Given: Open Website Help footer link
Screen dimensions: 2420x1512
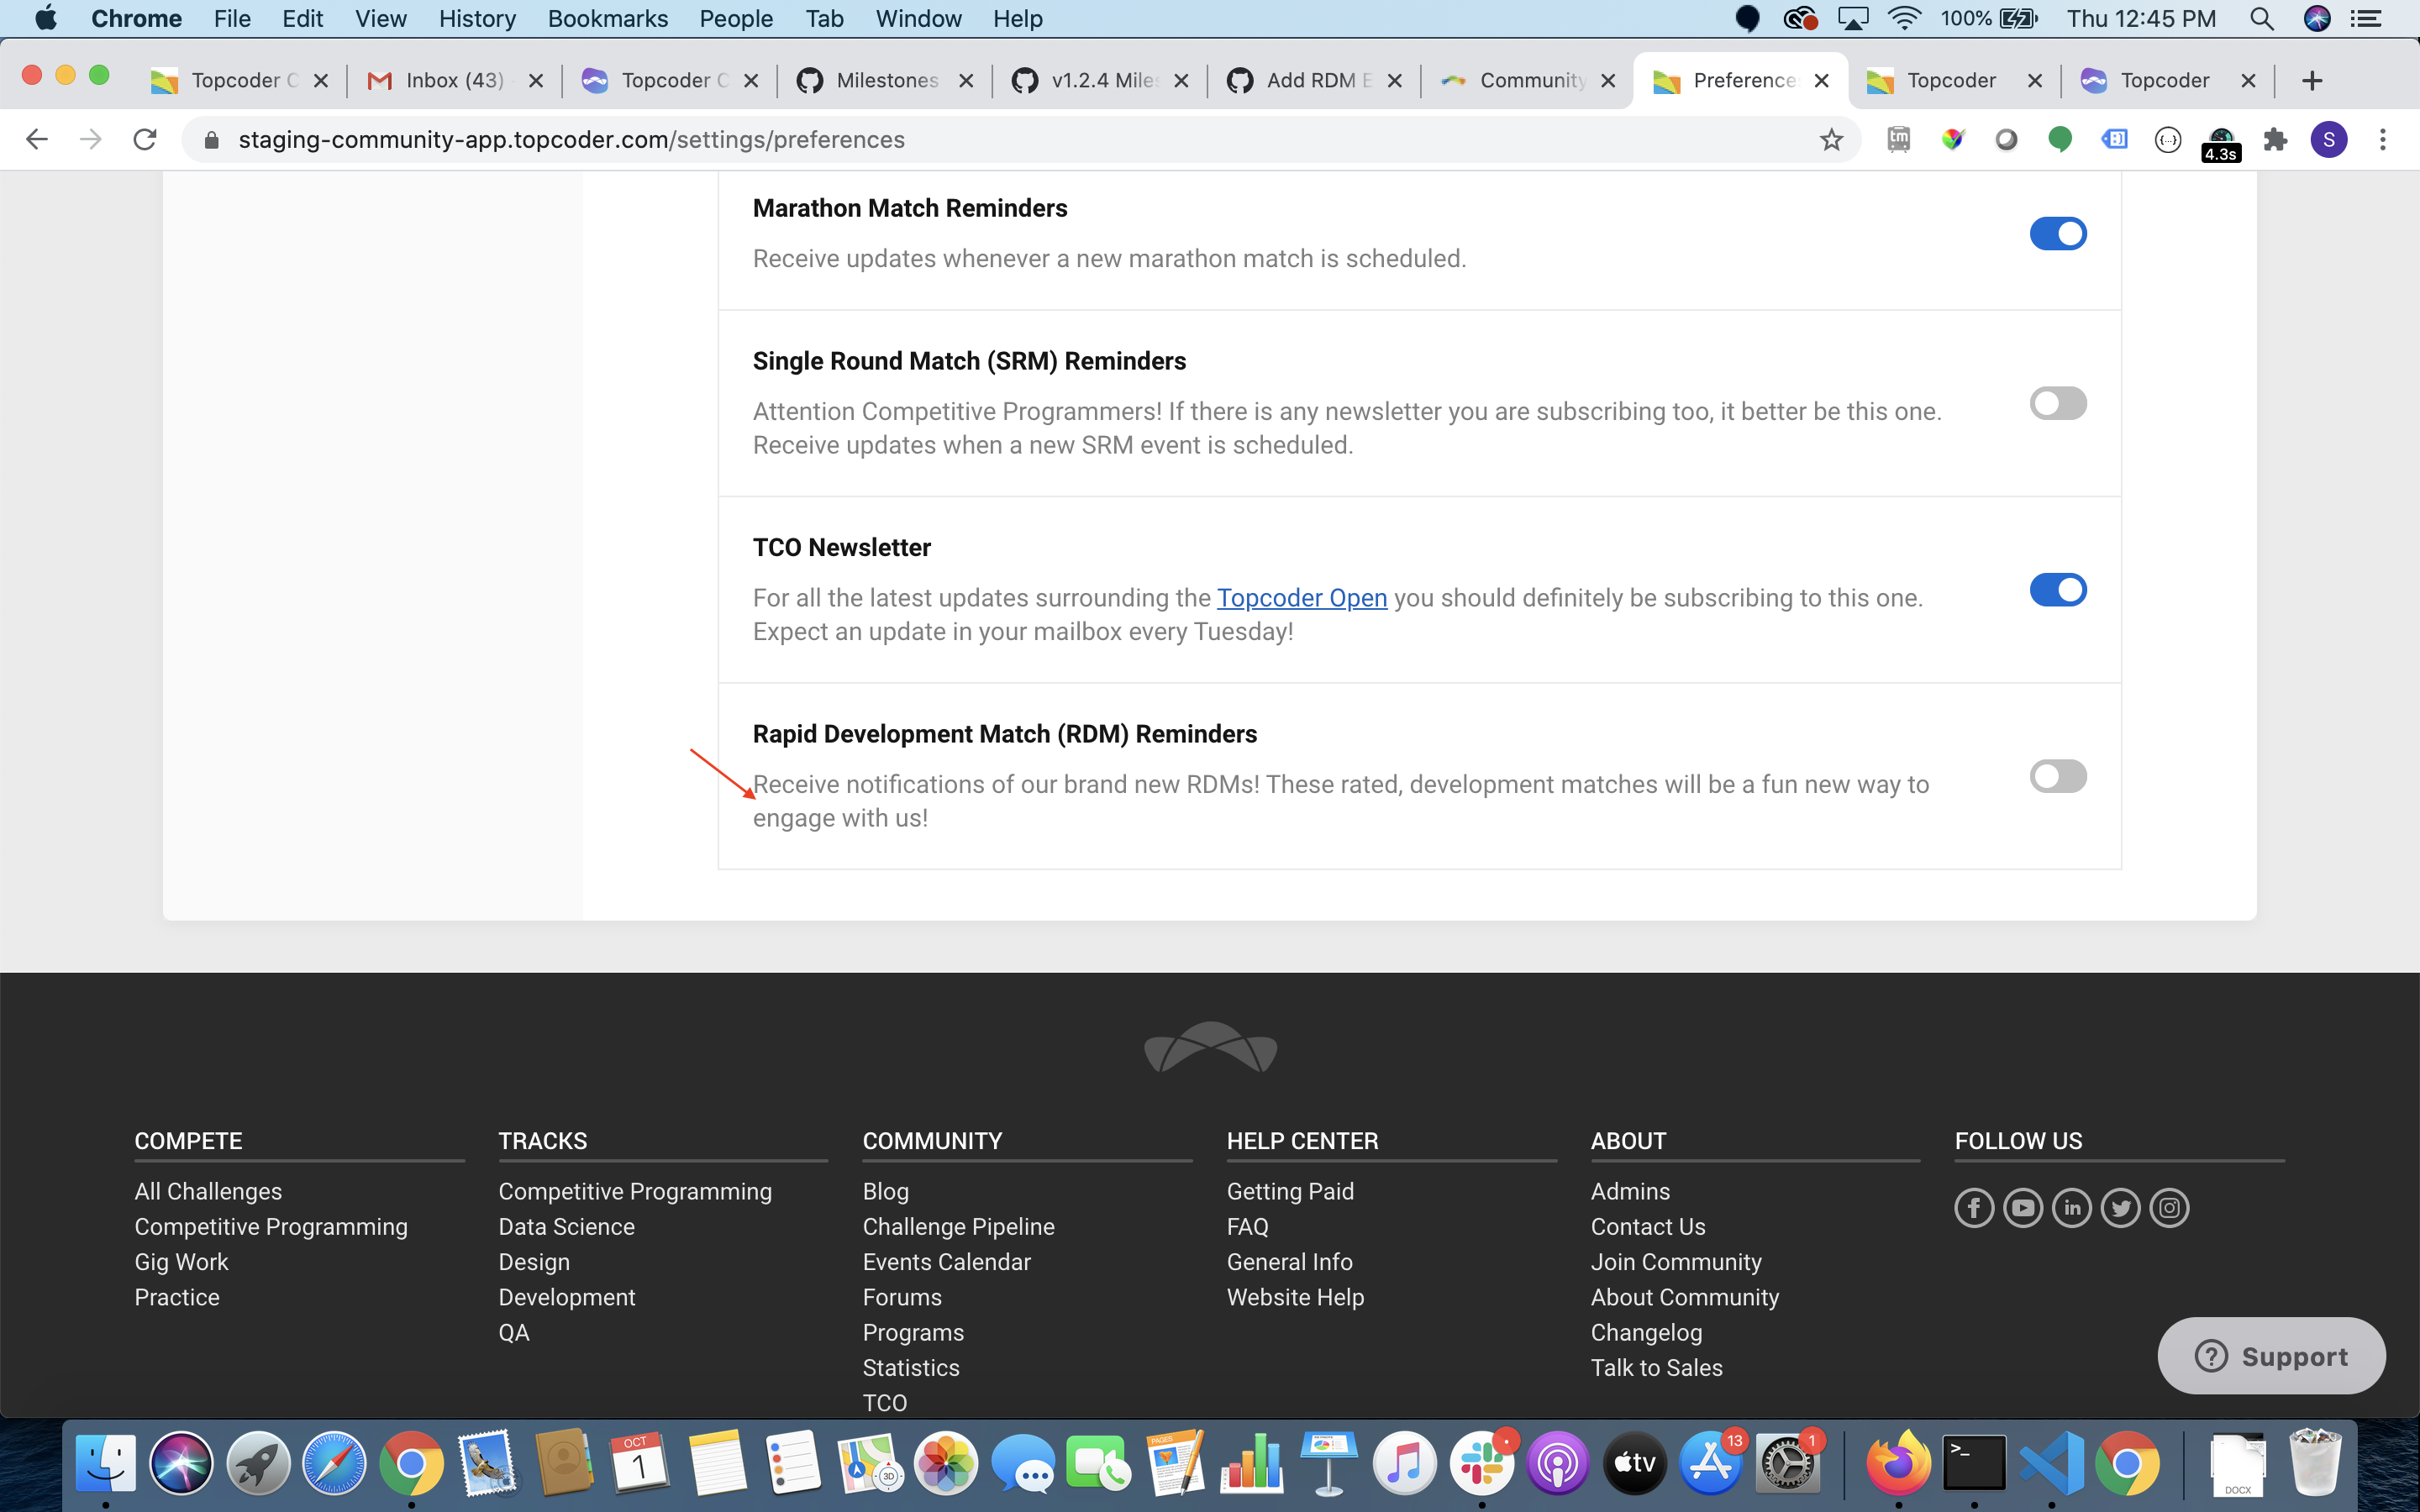Looking at the screenshot, I should click(x=1295, y=1297).
